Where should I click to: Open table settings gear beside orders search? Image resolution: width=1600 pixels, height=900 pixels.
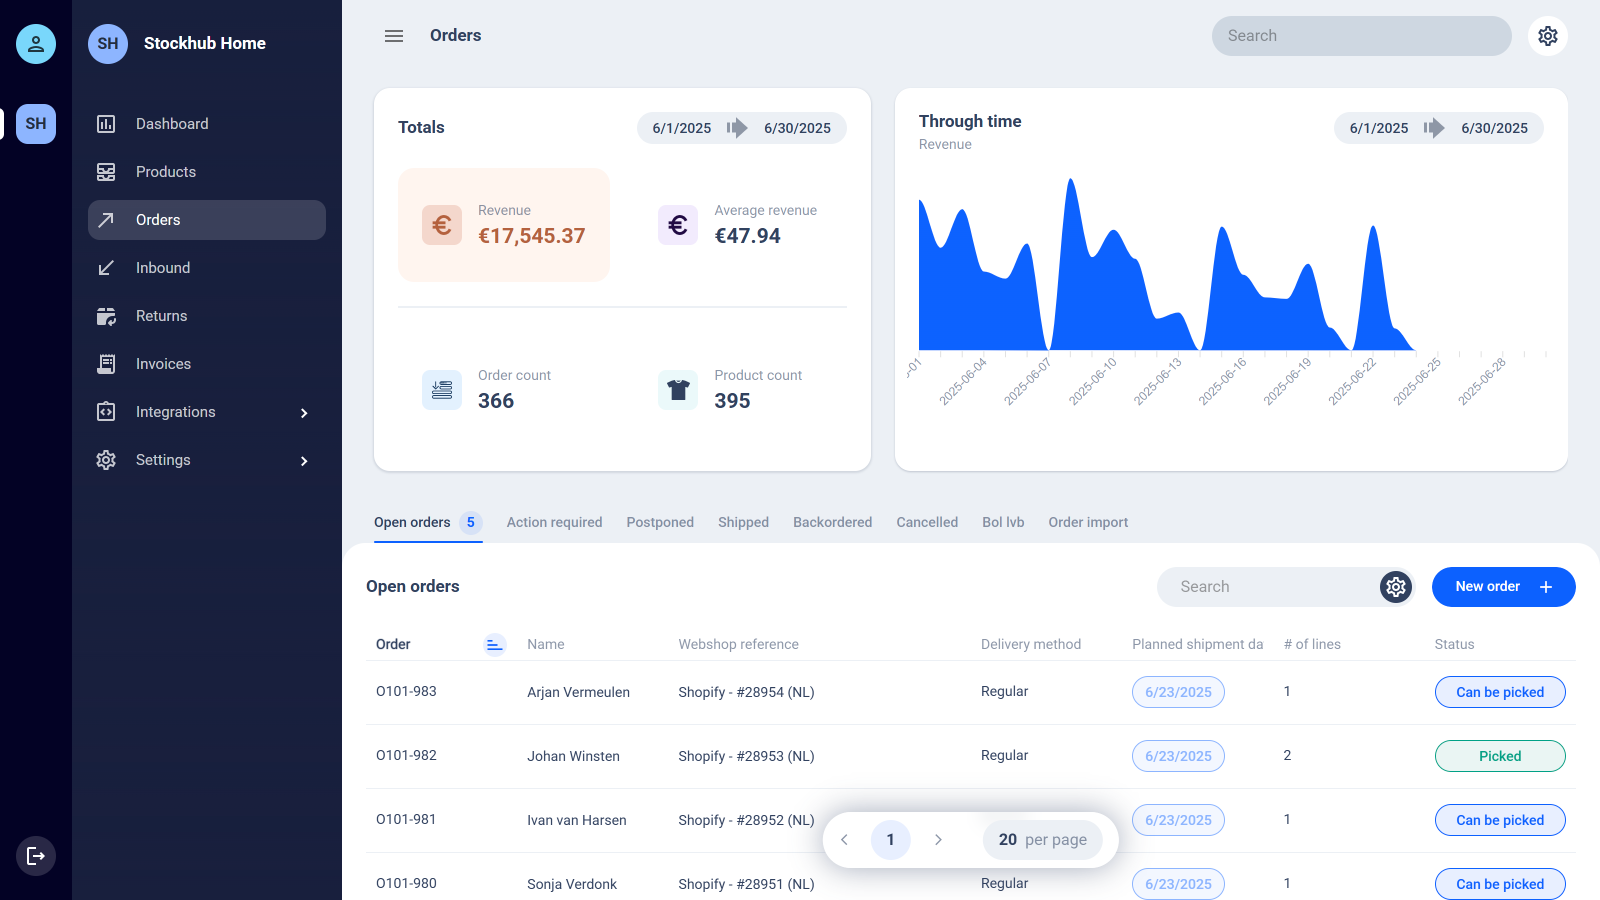pos(1395,587)
